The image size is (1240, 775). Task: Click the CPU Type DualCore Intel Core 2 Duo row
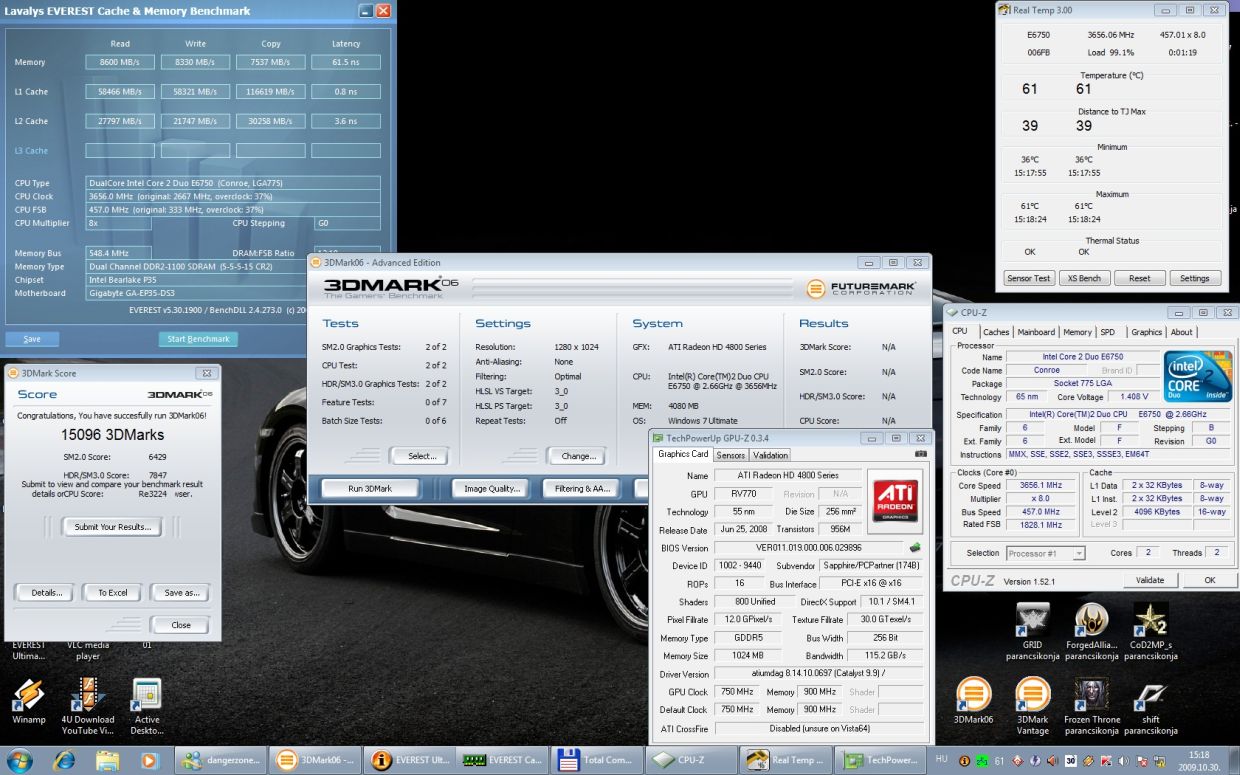tap(233, 183)
